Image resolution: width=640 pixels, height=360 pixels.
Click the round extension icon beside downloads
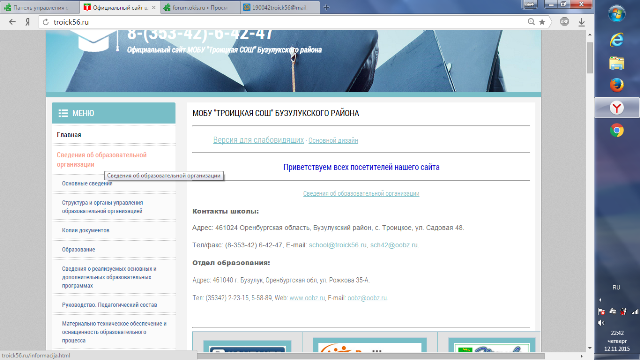pos(564,22)
